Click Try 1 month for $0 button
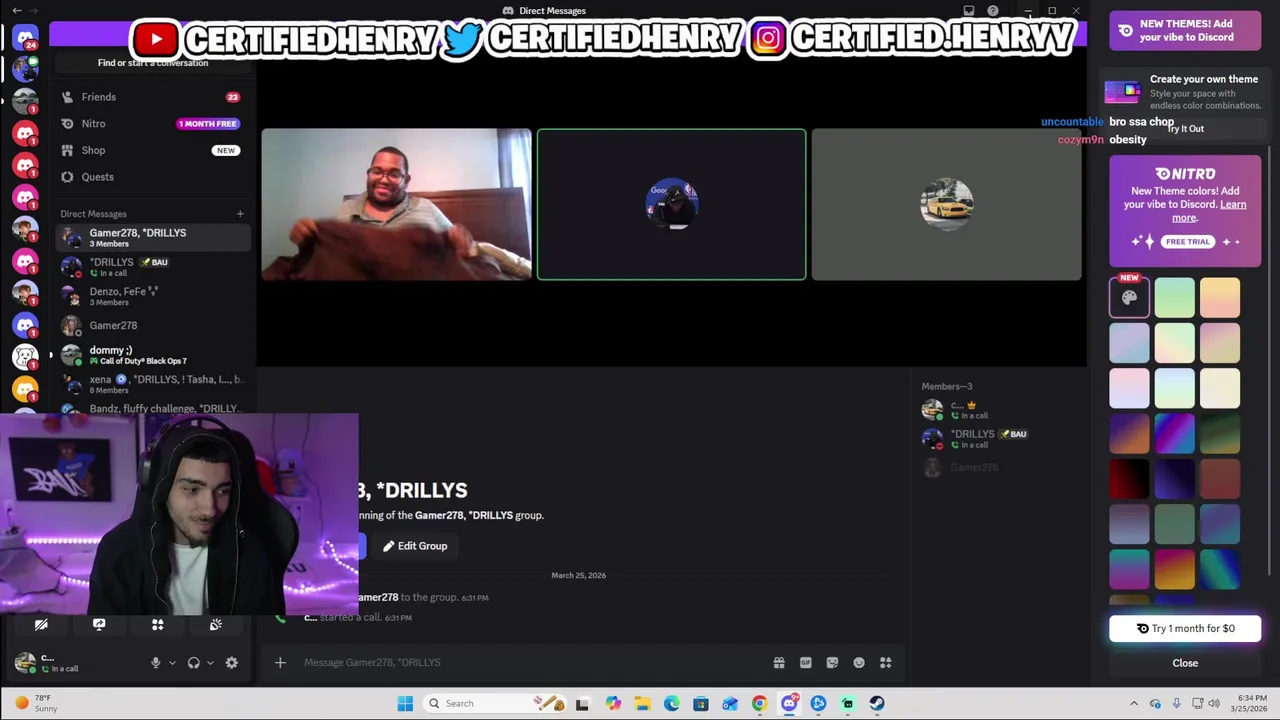 (1185, 628)
